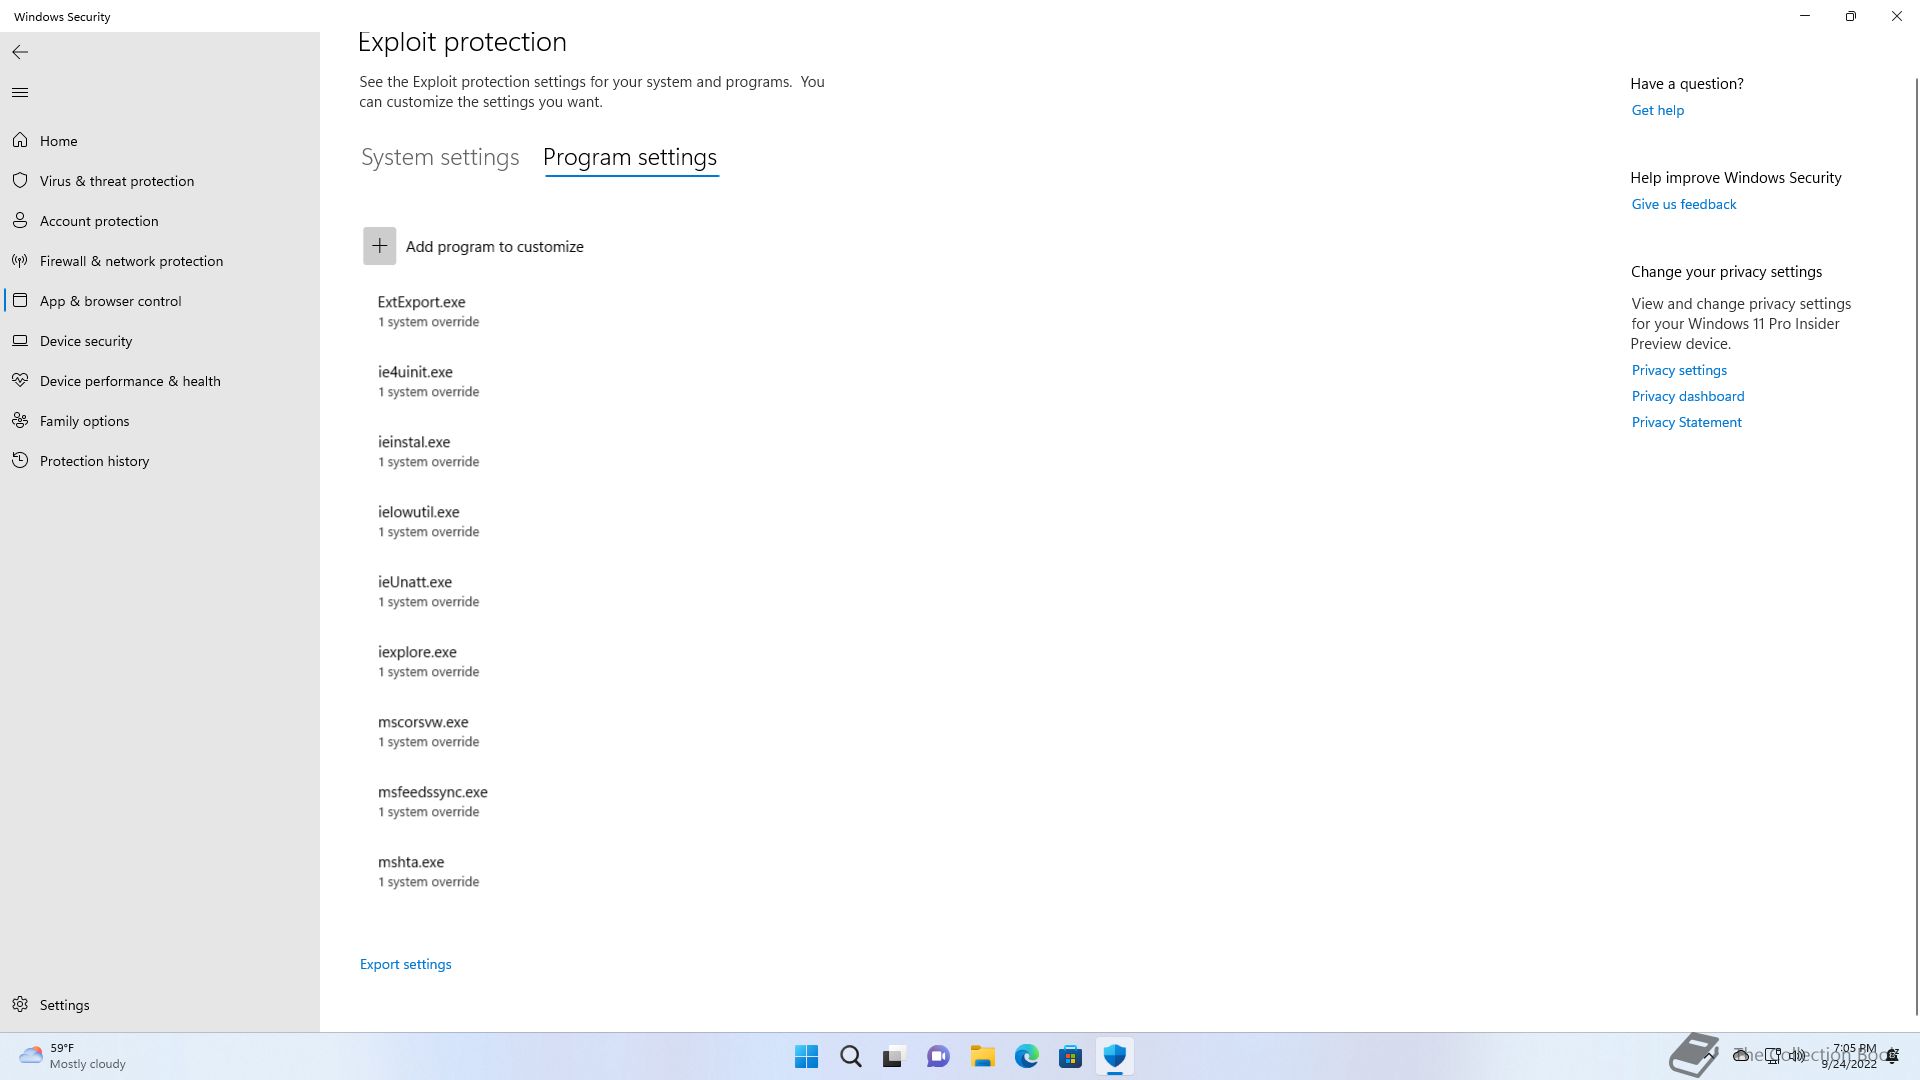Click the Account protection person icon

(20, 221)
